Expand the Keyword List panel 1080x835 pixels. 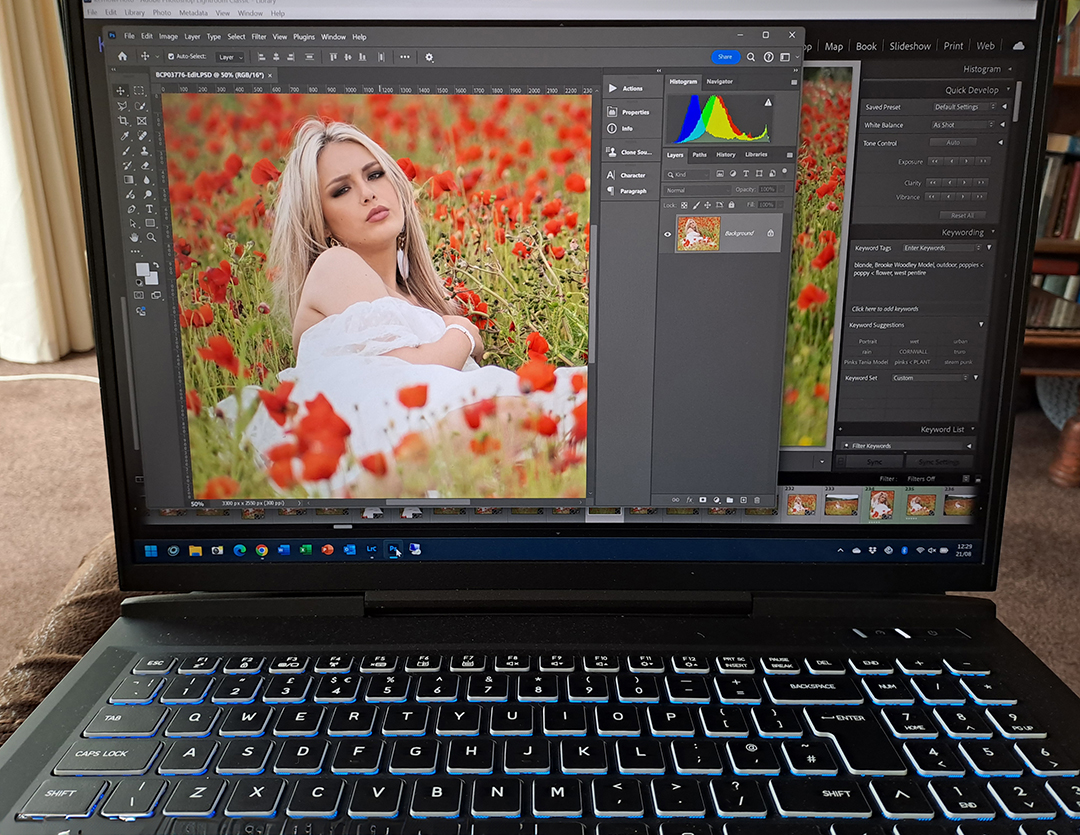[x=973, y=429]
